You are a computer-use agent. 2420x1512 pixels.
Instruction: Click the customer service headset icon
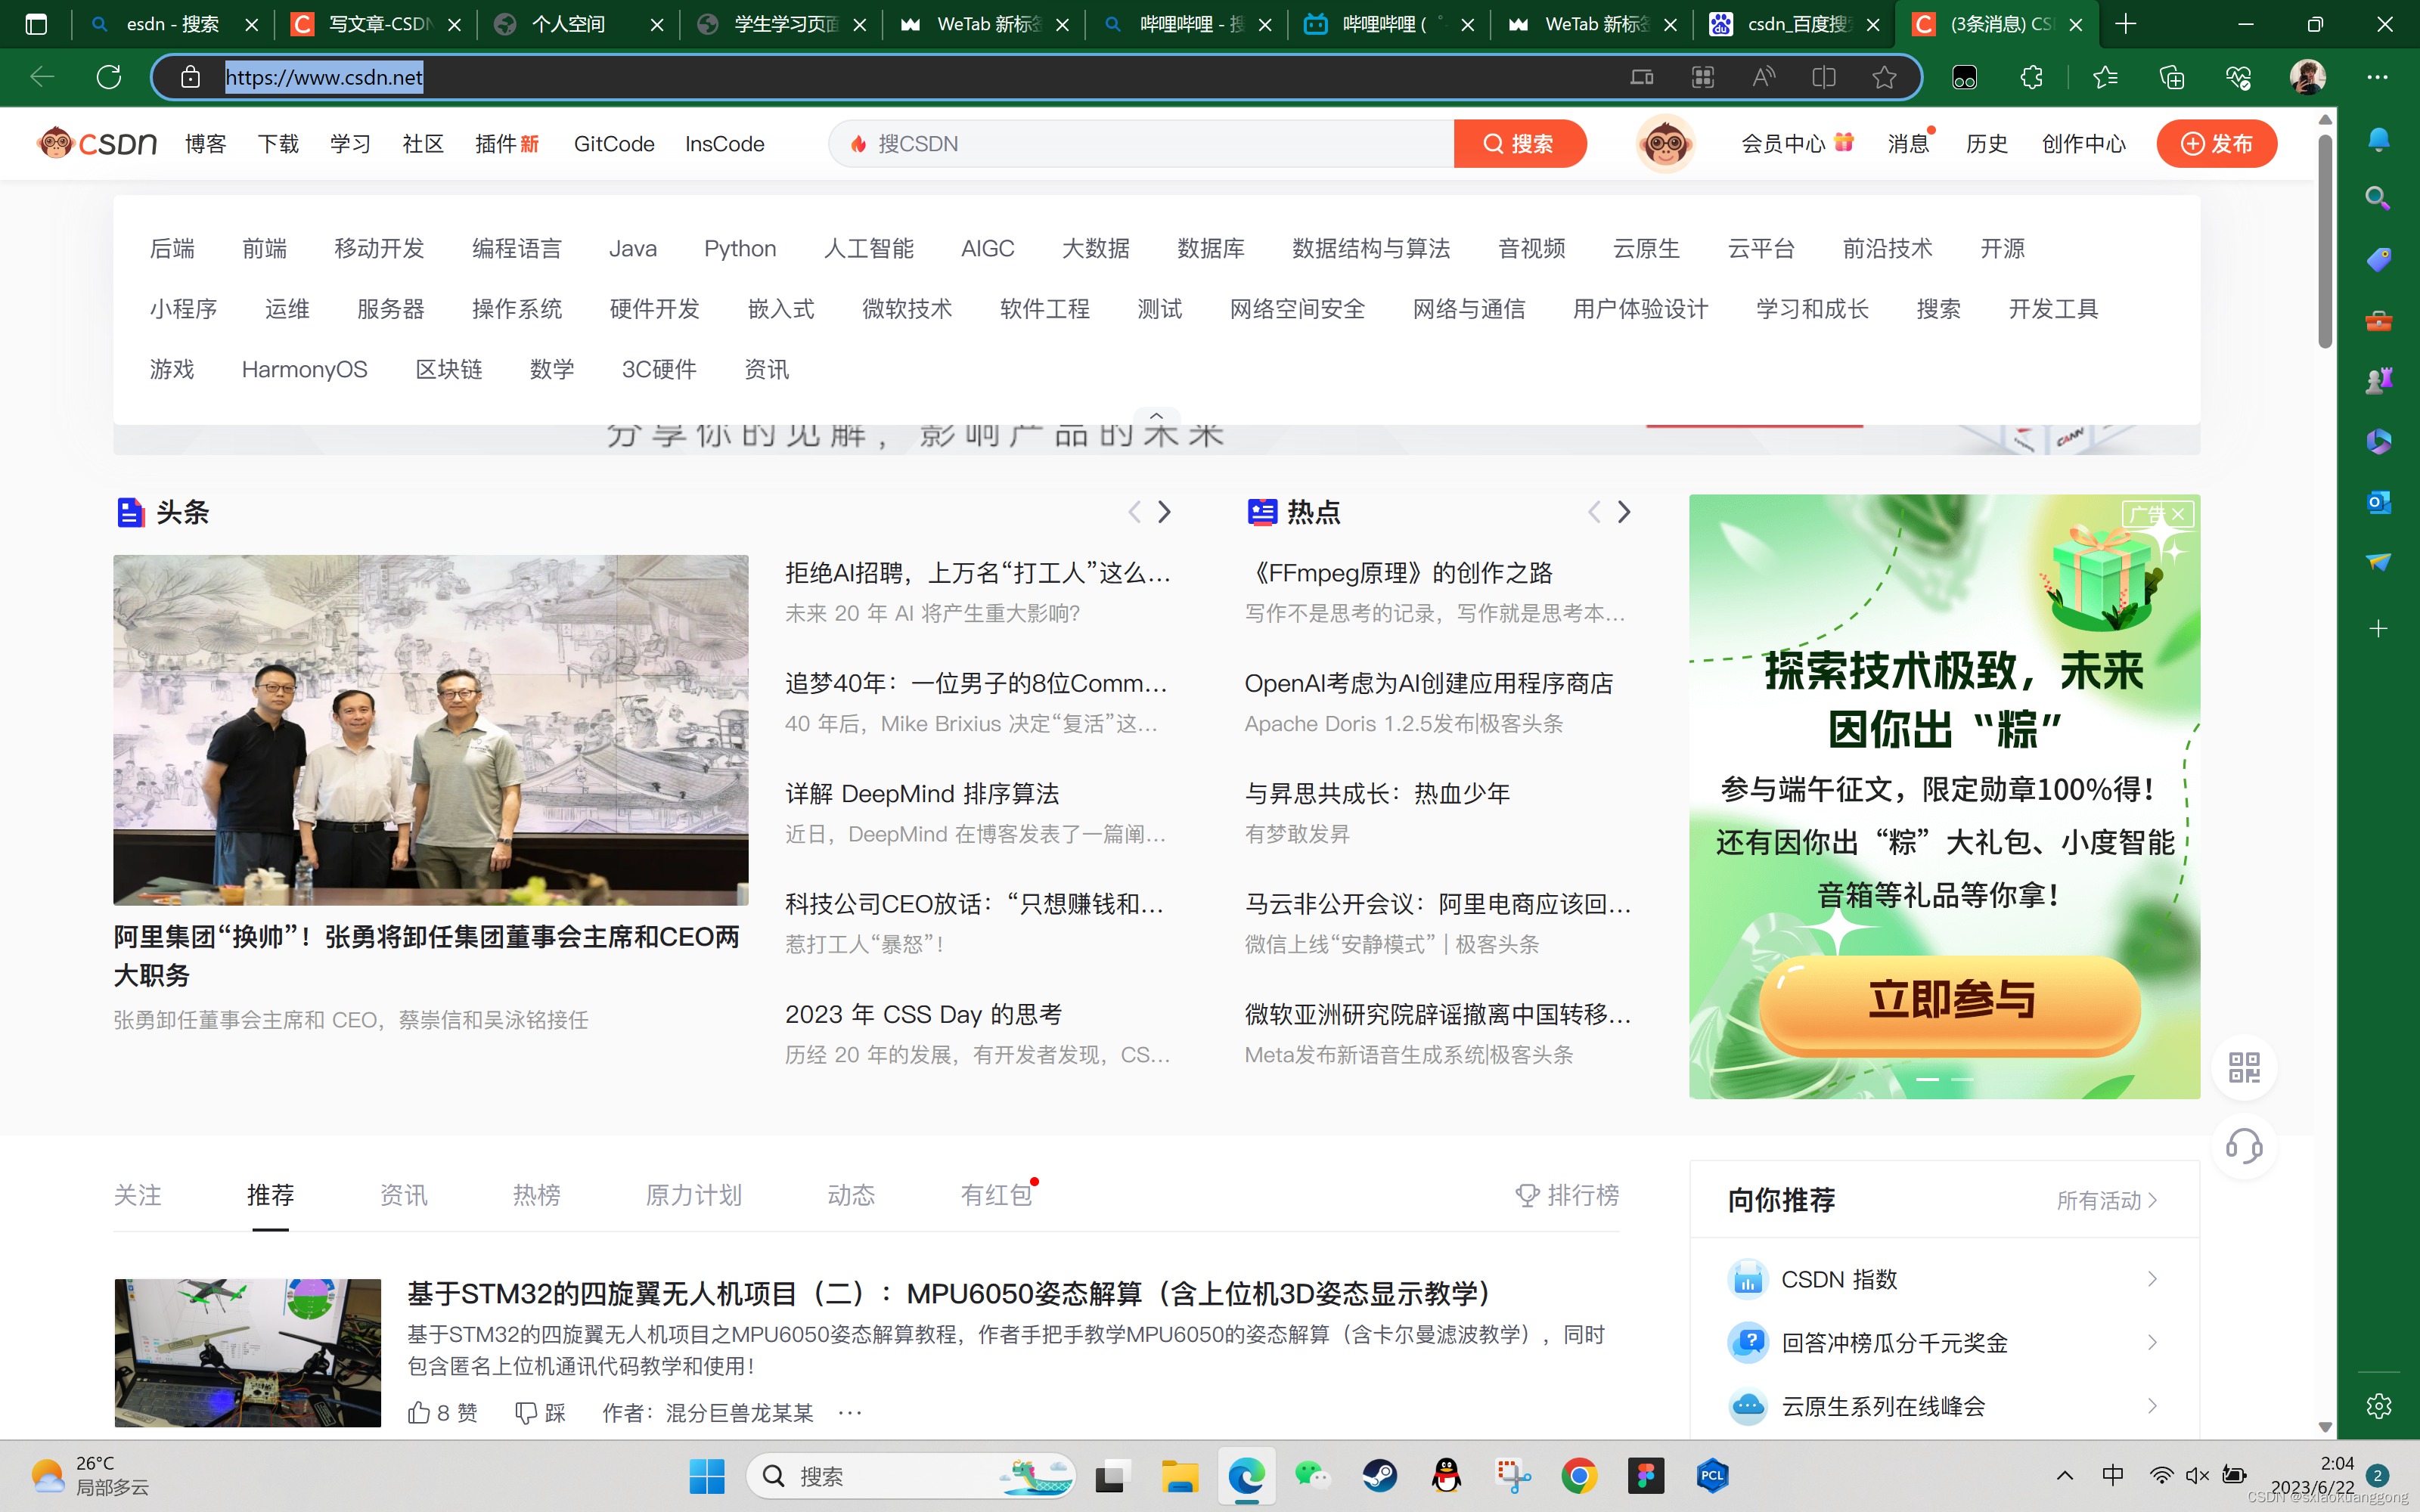pyautogui.click(x=2244, y=1146)
